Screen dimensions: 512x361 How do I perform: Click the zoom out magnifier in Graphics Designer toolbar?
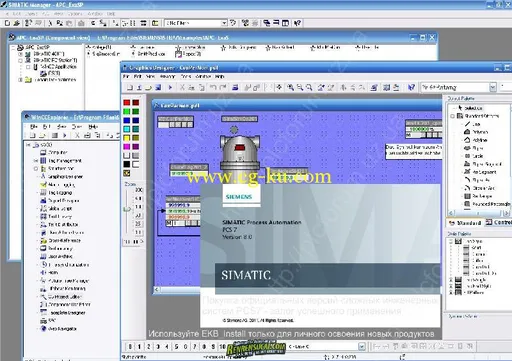tap(300, 87)
